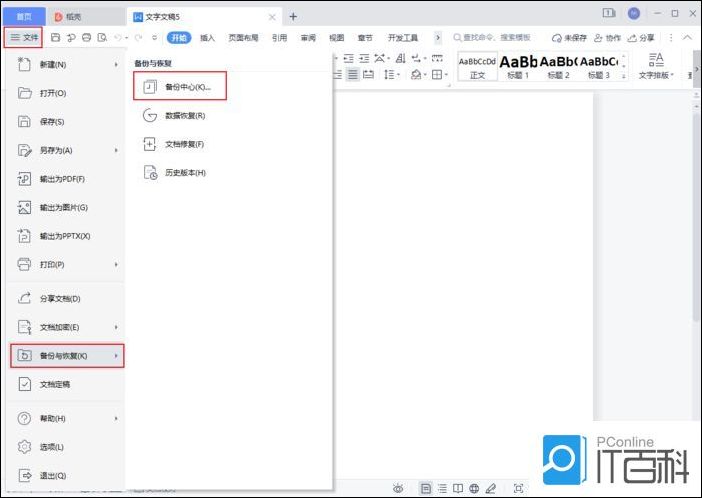Expand the 文档加密(E) submenu
702x498 pixels.
[x=116, y=327]
